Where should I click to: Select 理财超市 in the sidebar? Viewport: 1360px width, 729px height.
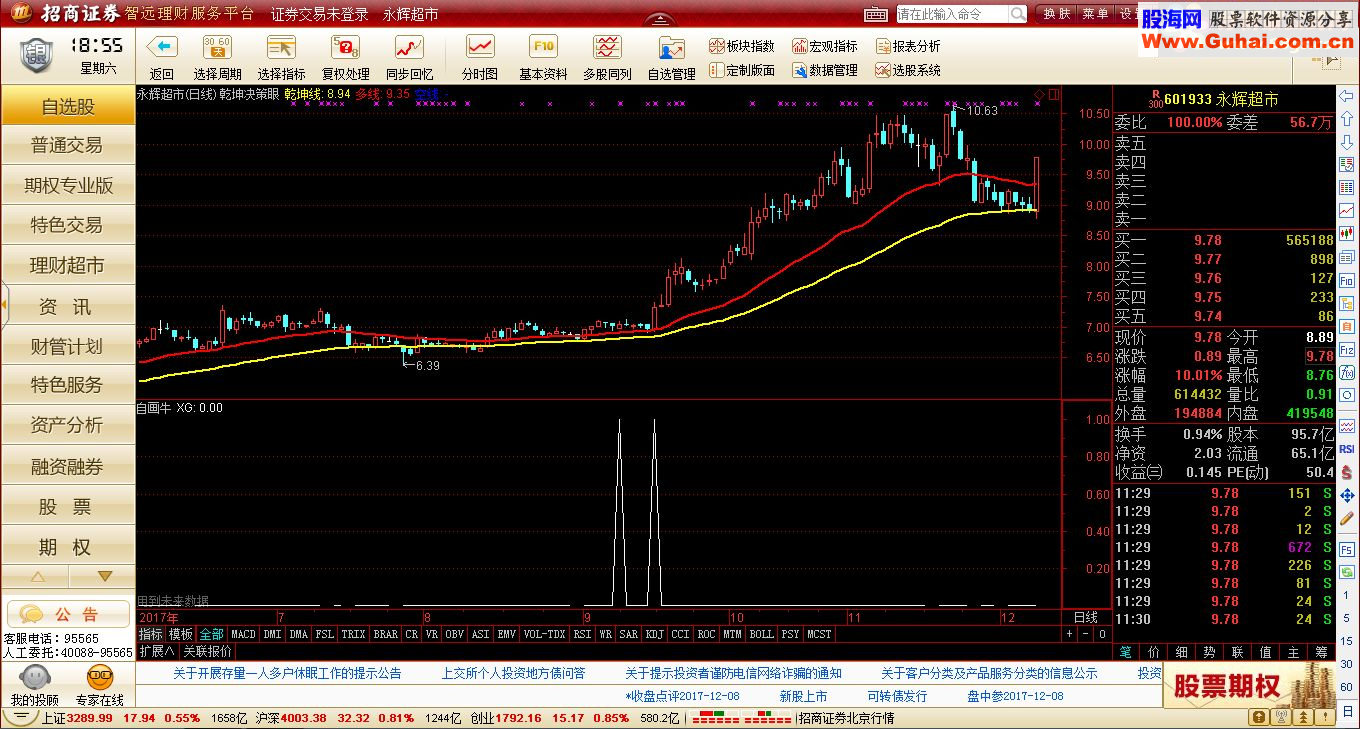(x=67, y=265)
